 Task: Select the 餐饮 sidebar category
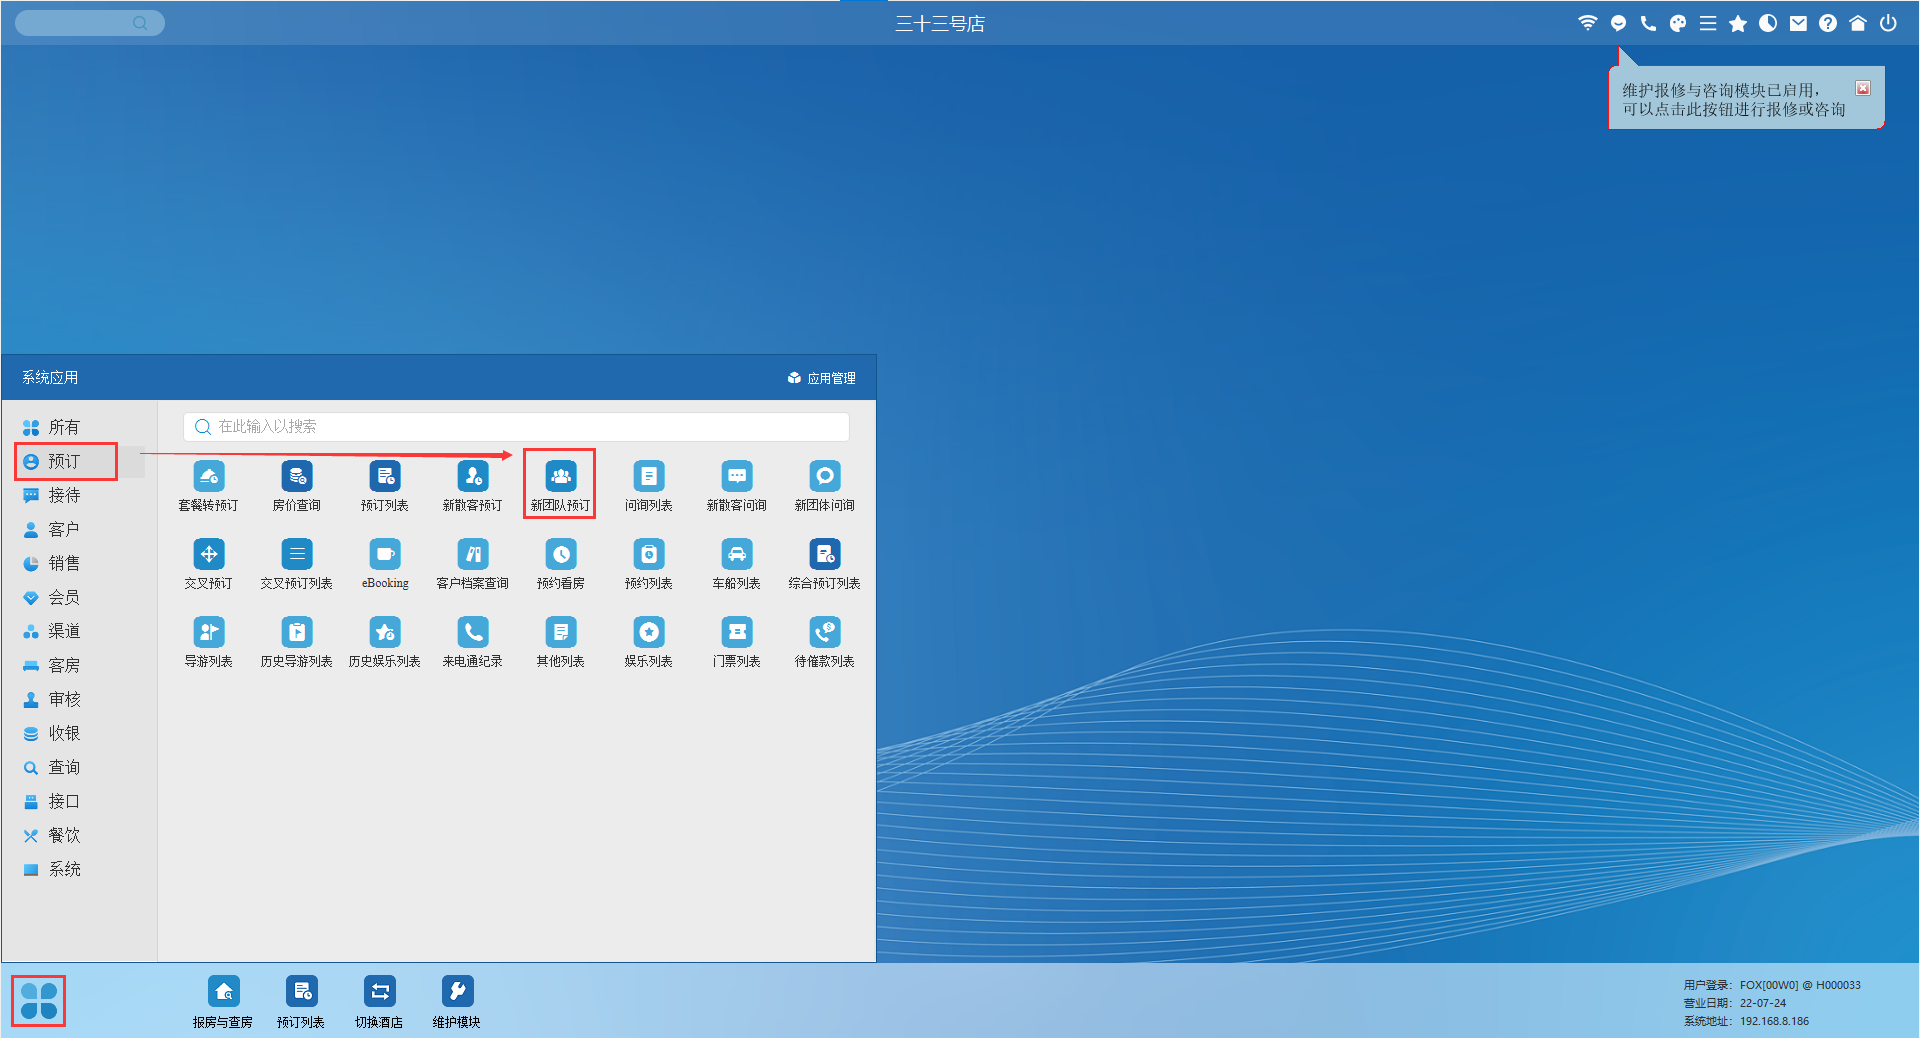65,835
